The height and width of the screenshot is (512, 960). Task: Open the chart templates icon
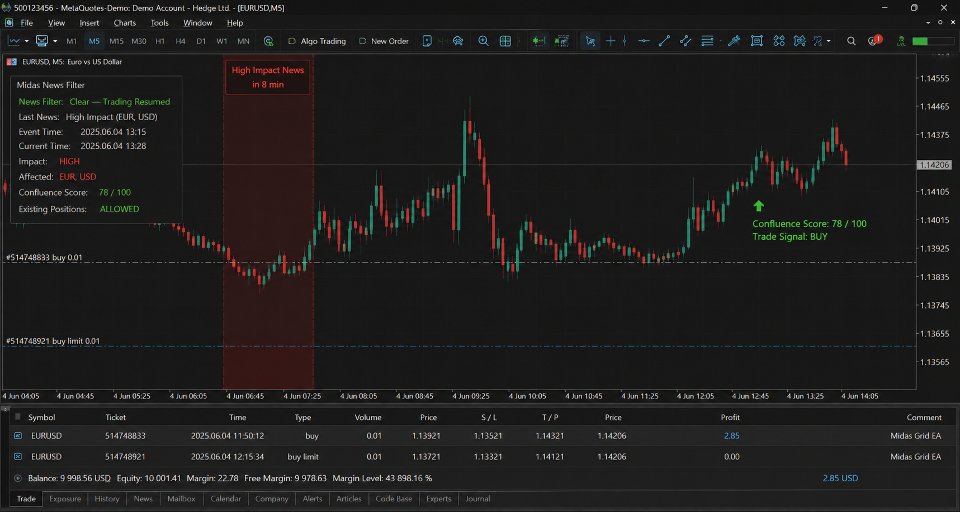click(42, 41)
